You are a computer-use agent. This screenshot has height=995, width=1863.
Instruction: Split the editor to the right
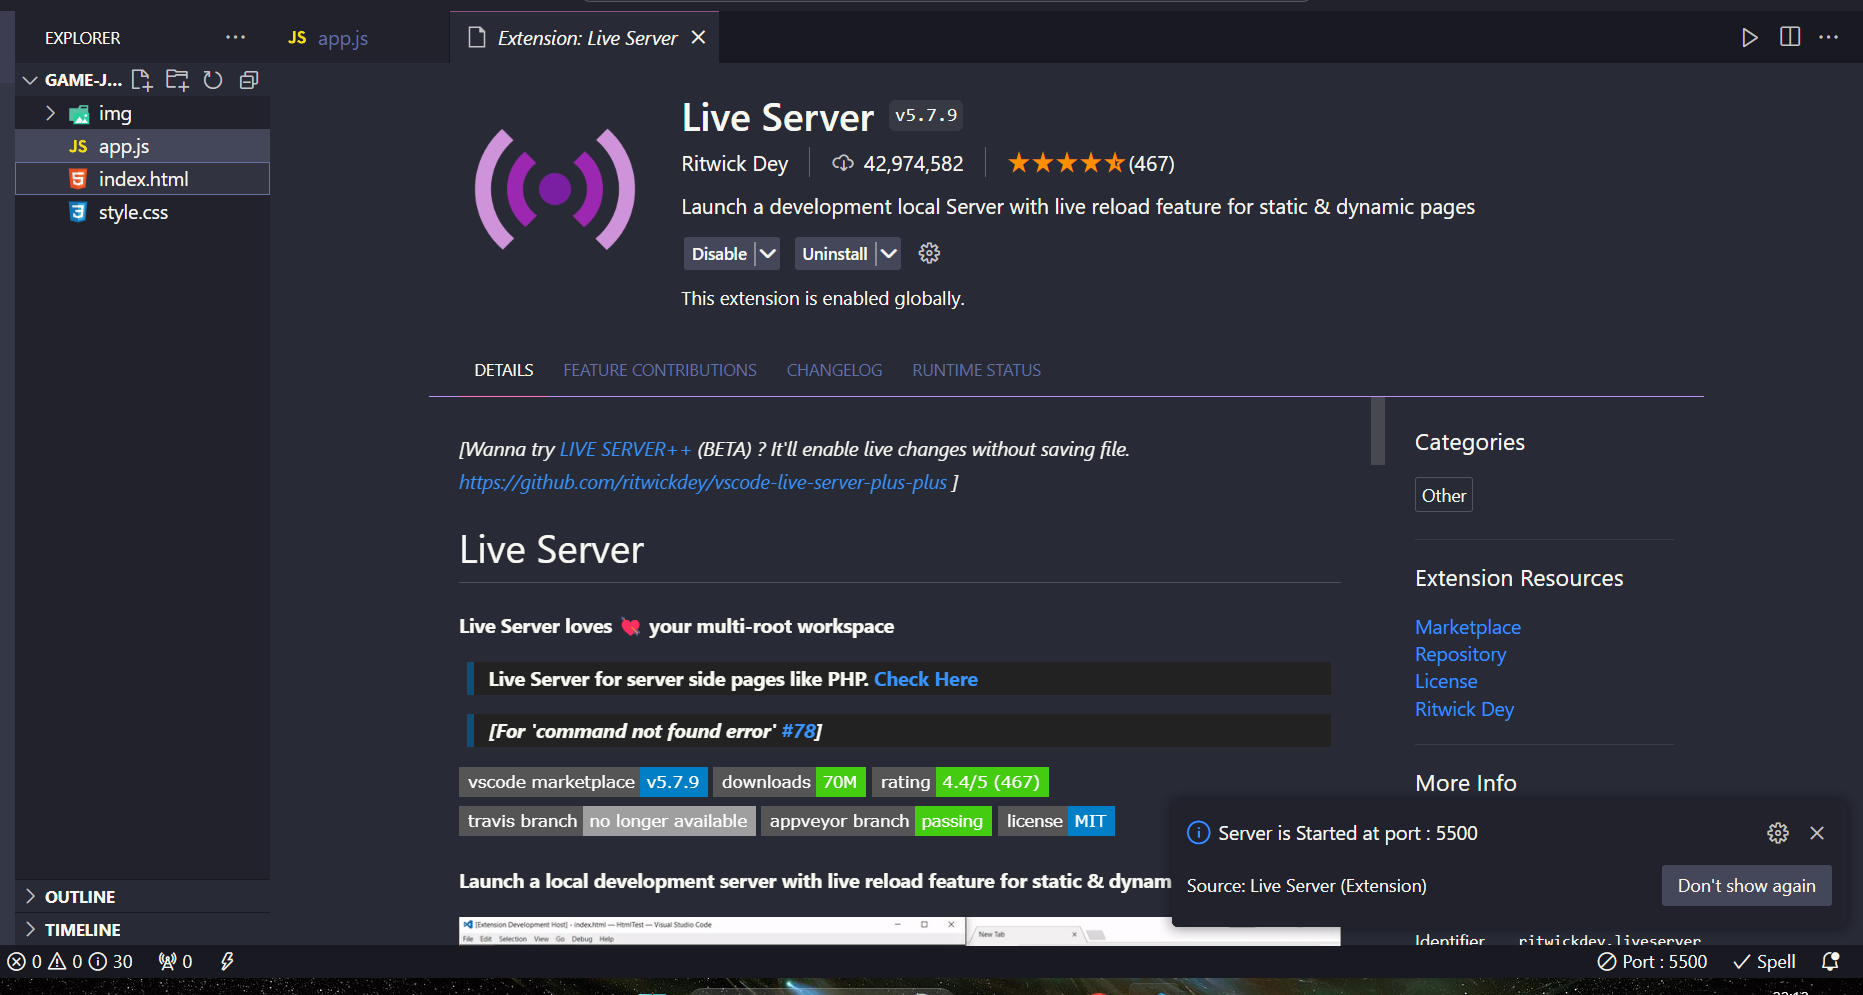pyautogui.click(x=1790, y=37)
